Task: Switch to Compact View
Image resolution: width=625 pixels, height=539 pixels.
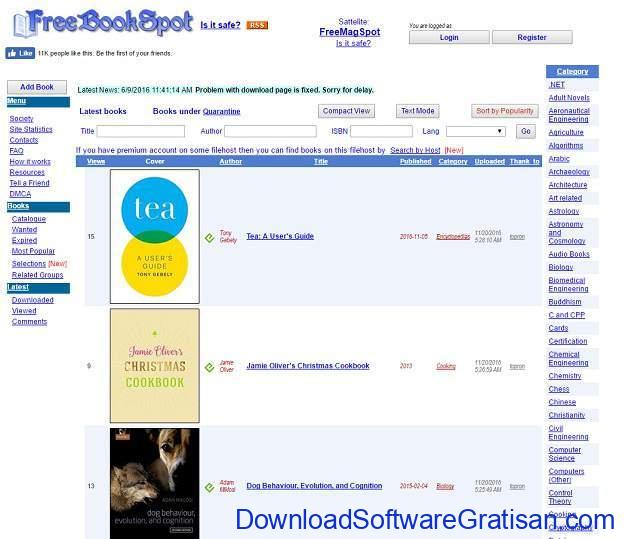Action: click(346, 111)
